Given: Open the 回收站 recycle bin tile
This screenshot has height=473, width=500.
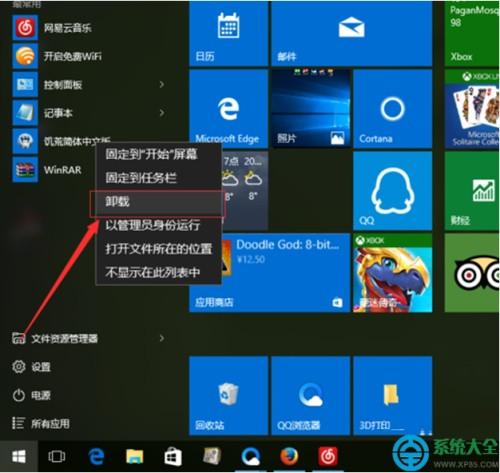Looking at the screenshot, I should pyautogui.click(x=229, y=396).
